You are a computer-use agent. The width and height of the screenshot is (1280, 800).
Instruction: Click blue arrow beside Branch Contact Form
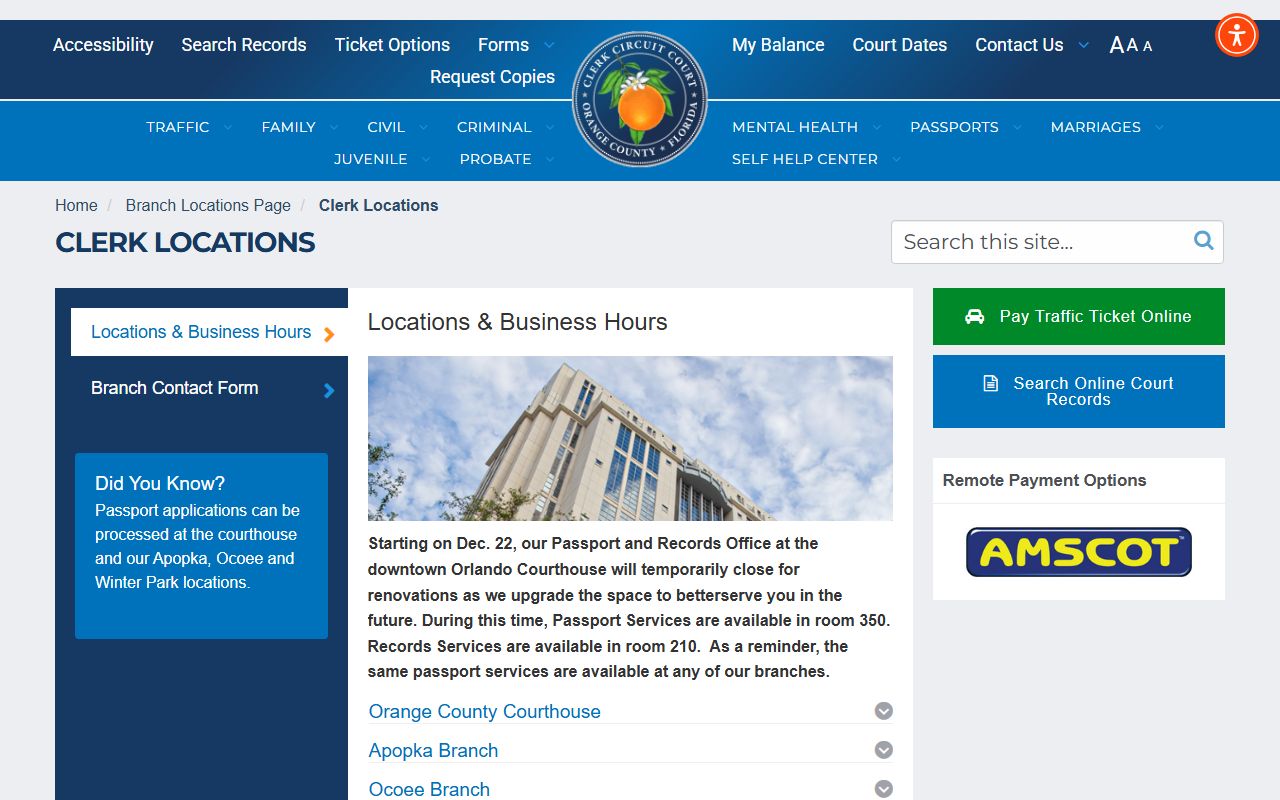pyautogui.click(x=329, y=390)
